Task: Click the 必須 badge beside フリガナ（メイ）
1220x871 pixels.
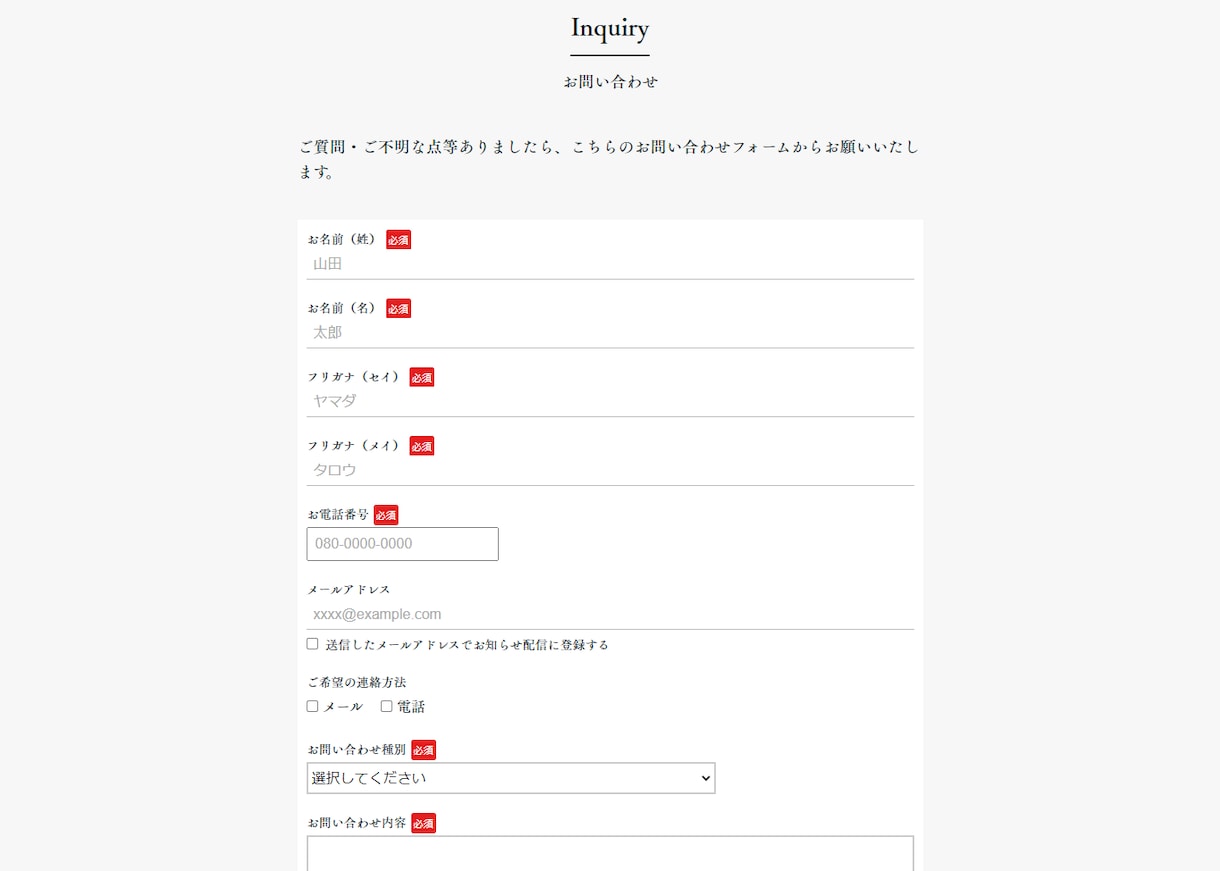Action: coord(422,446)
